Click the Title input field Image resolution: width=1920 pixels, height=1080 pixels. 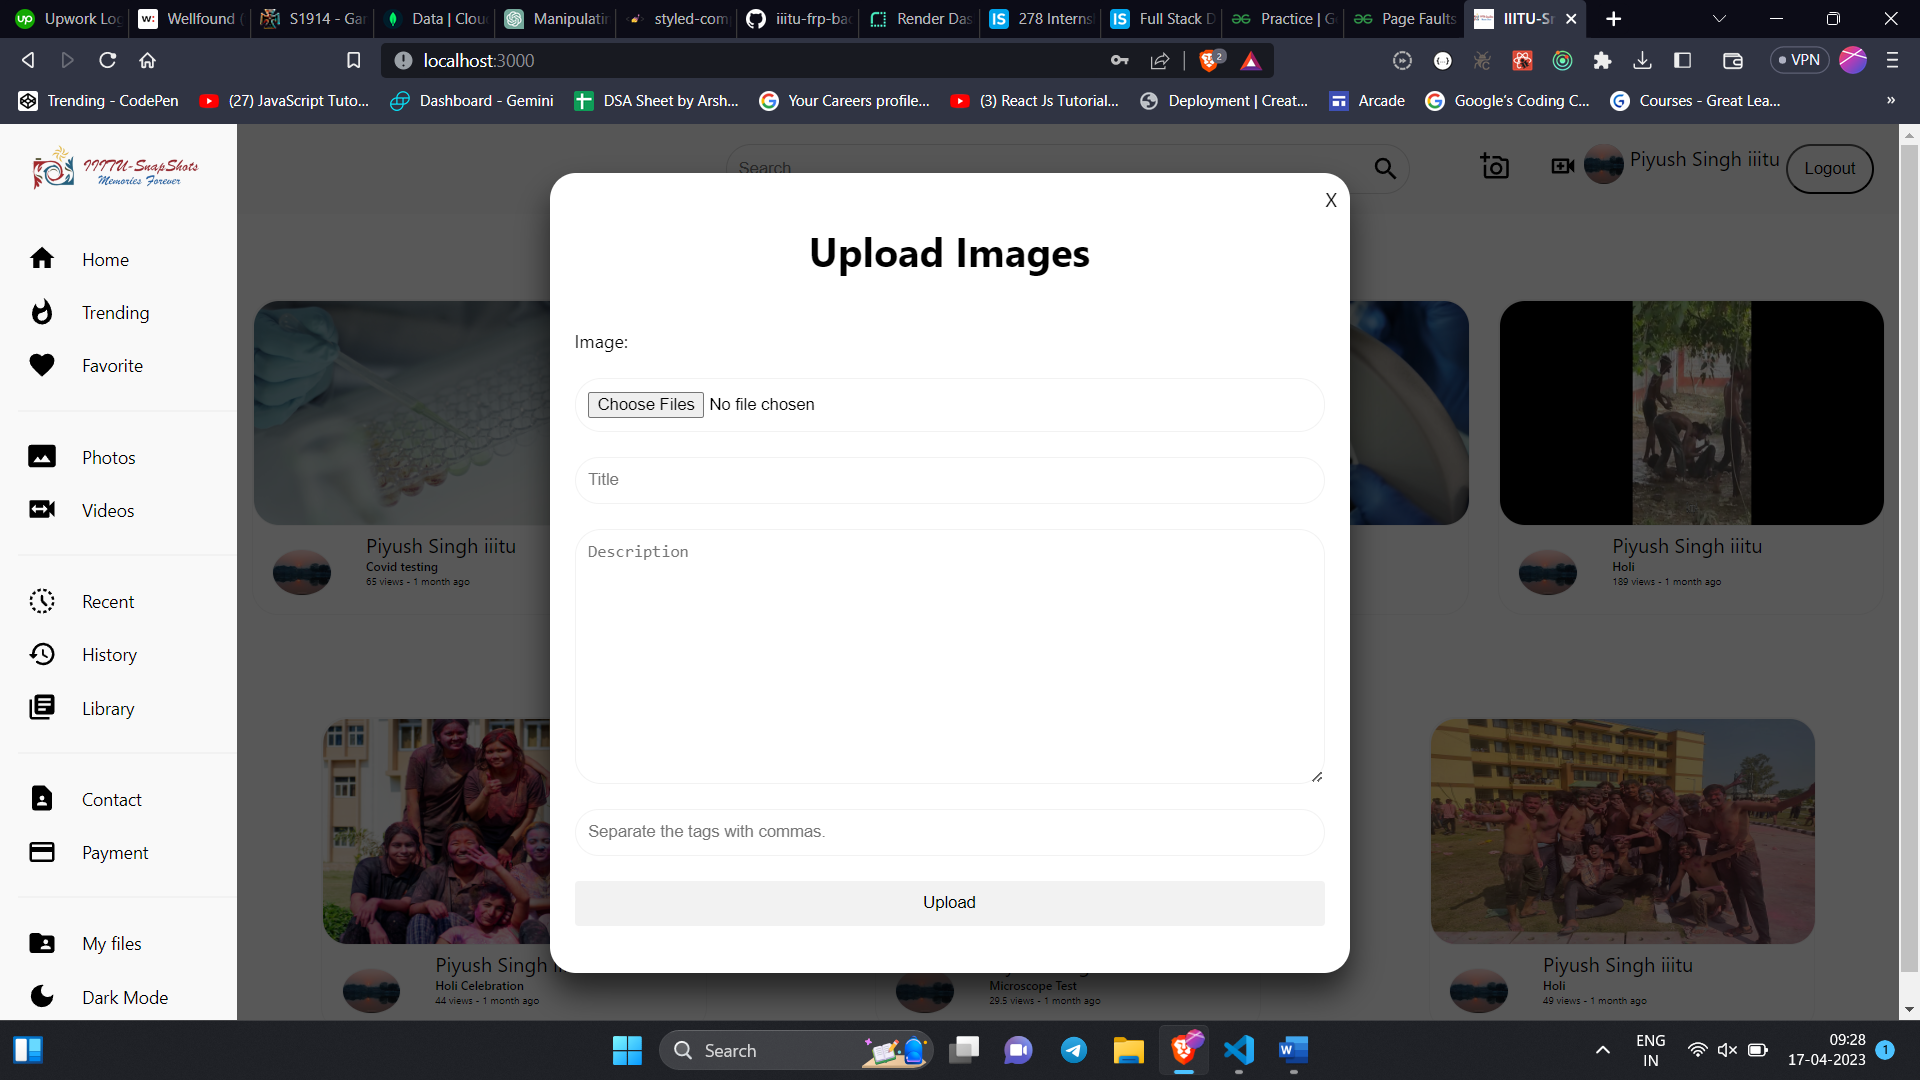948,480
